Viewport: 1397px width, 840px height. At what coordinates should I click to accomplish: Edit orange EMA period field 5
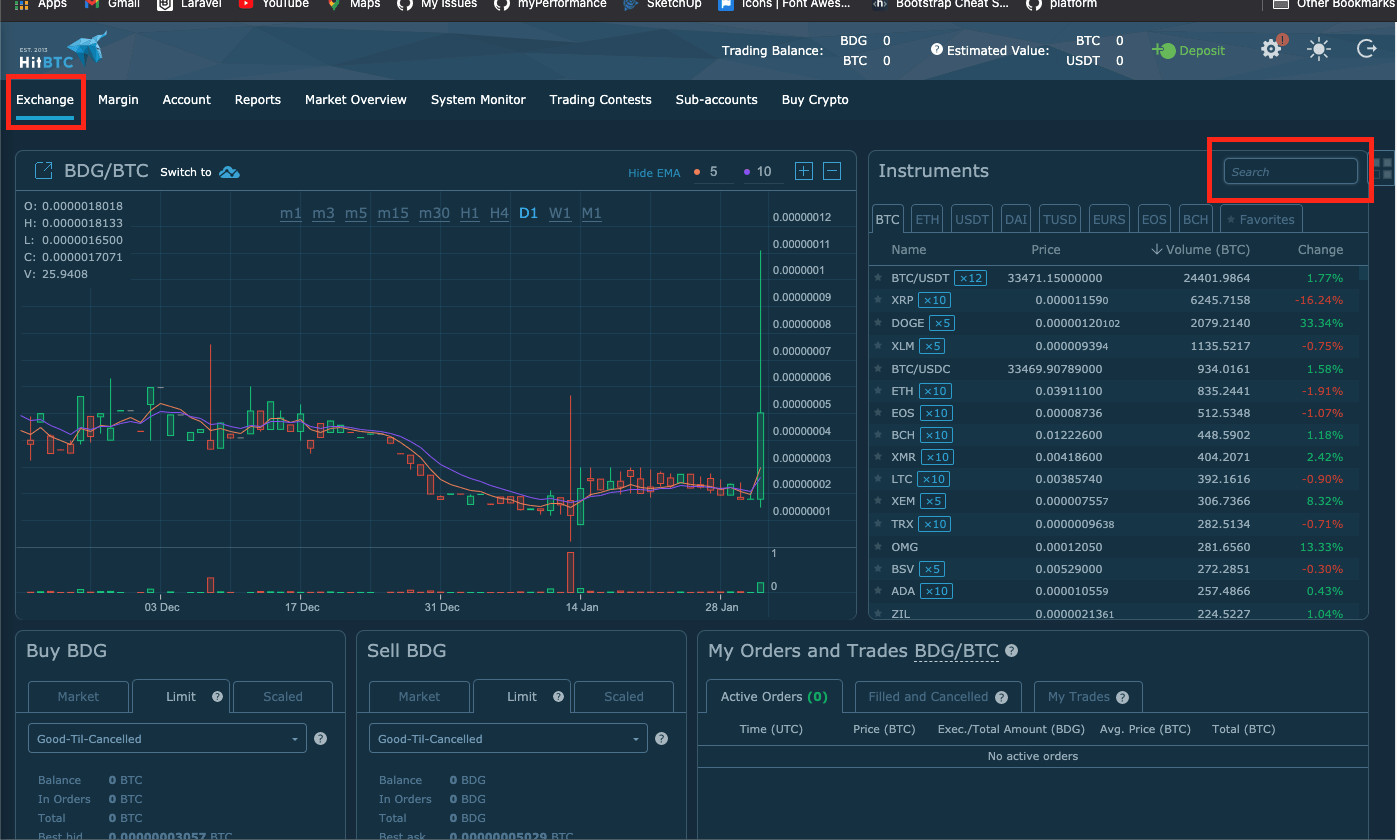tap(713, 172)
